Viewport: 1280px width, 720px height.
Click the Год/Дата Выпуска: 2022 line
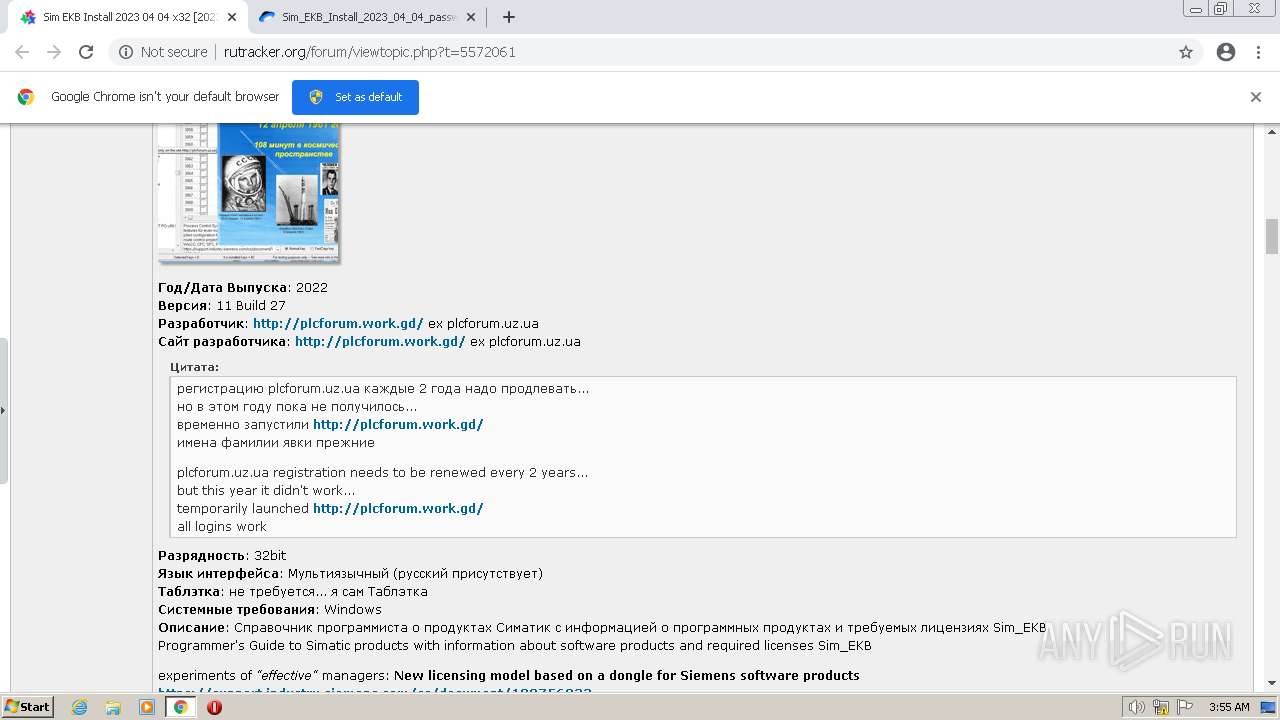[243, 287]
